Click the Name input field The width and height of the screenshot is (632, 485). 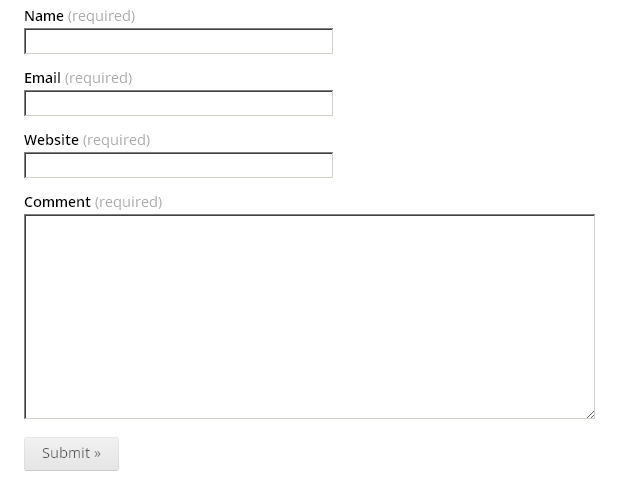point(179,41)
